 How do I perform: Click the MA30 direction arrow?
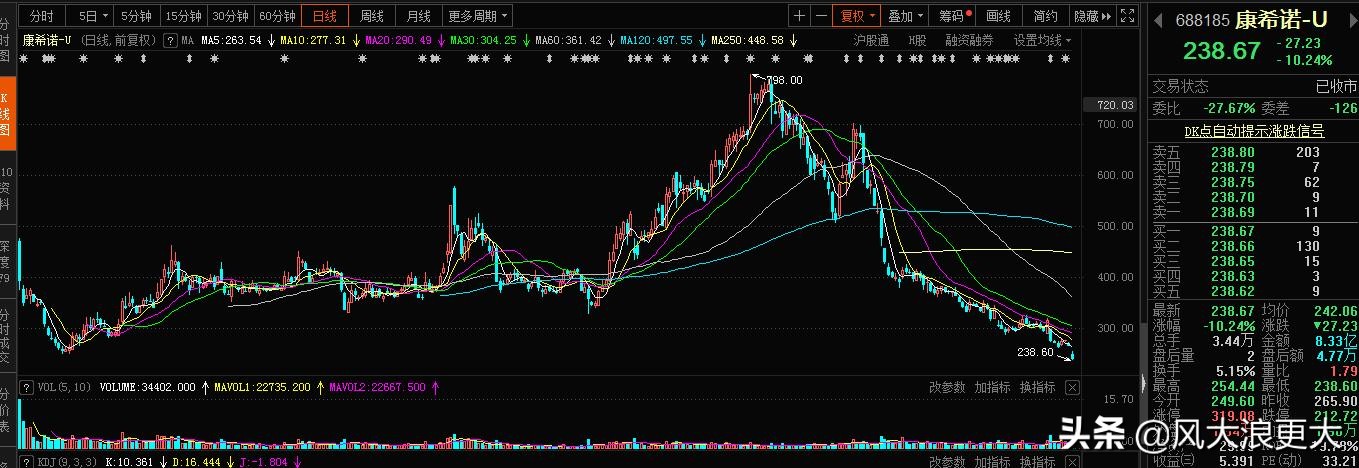(x=526, y=41)
